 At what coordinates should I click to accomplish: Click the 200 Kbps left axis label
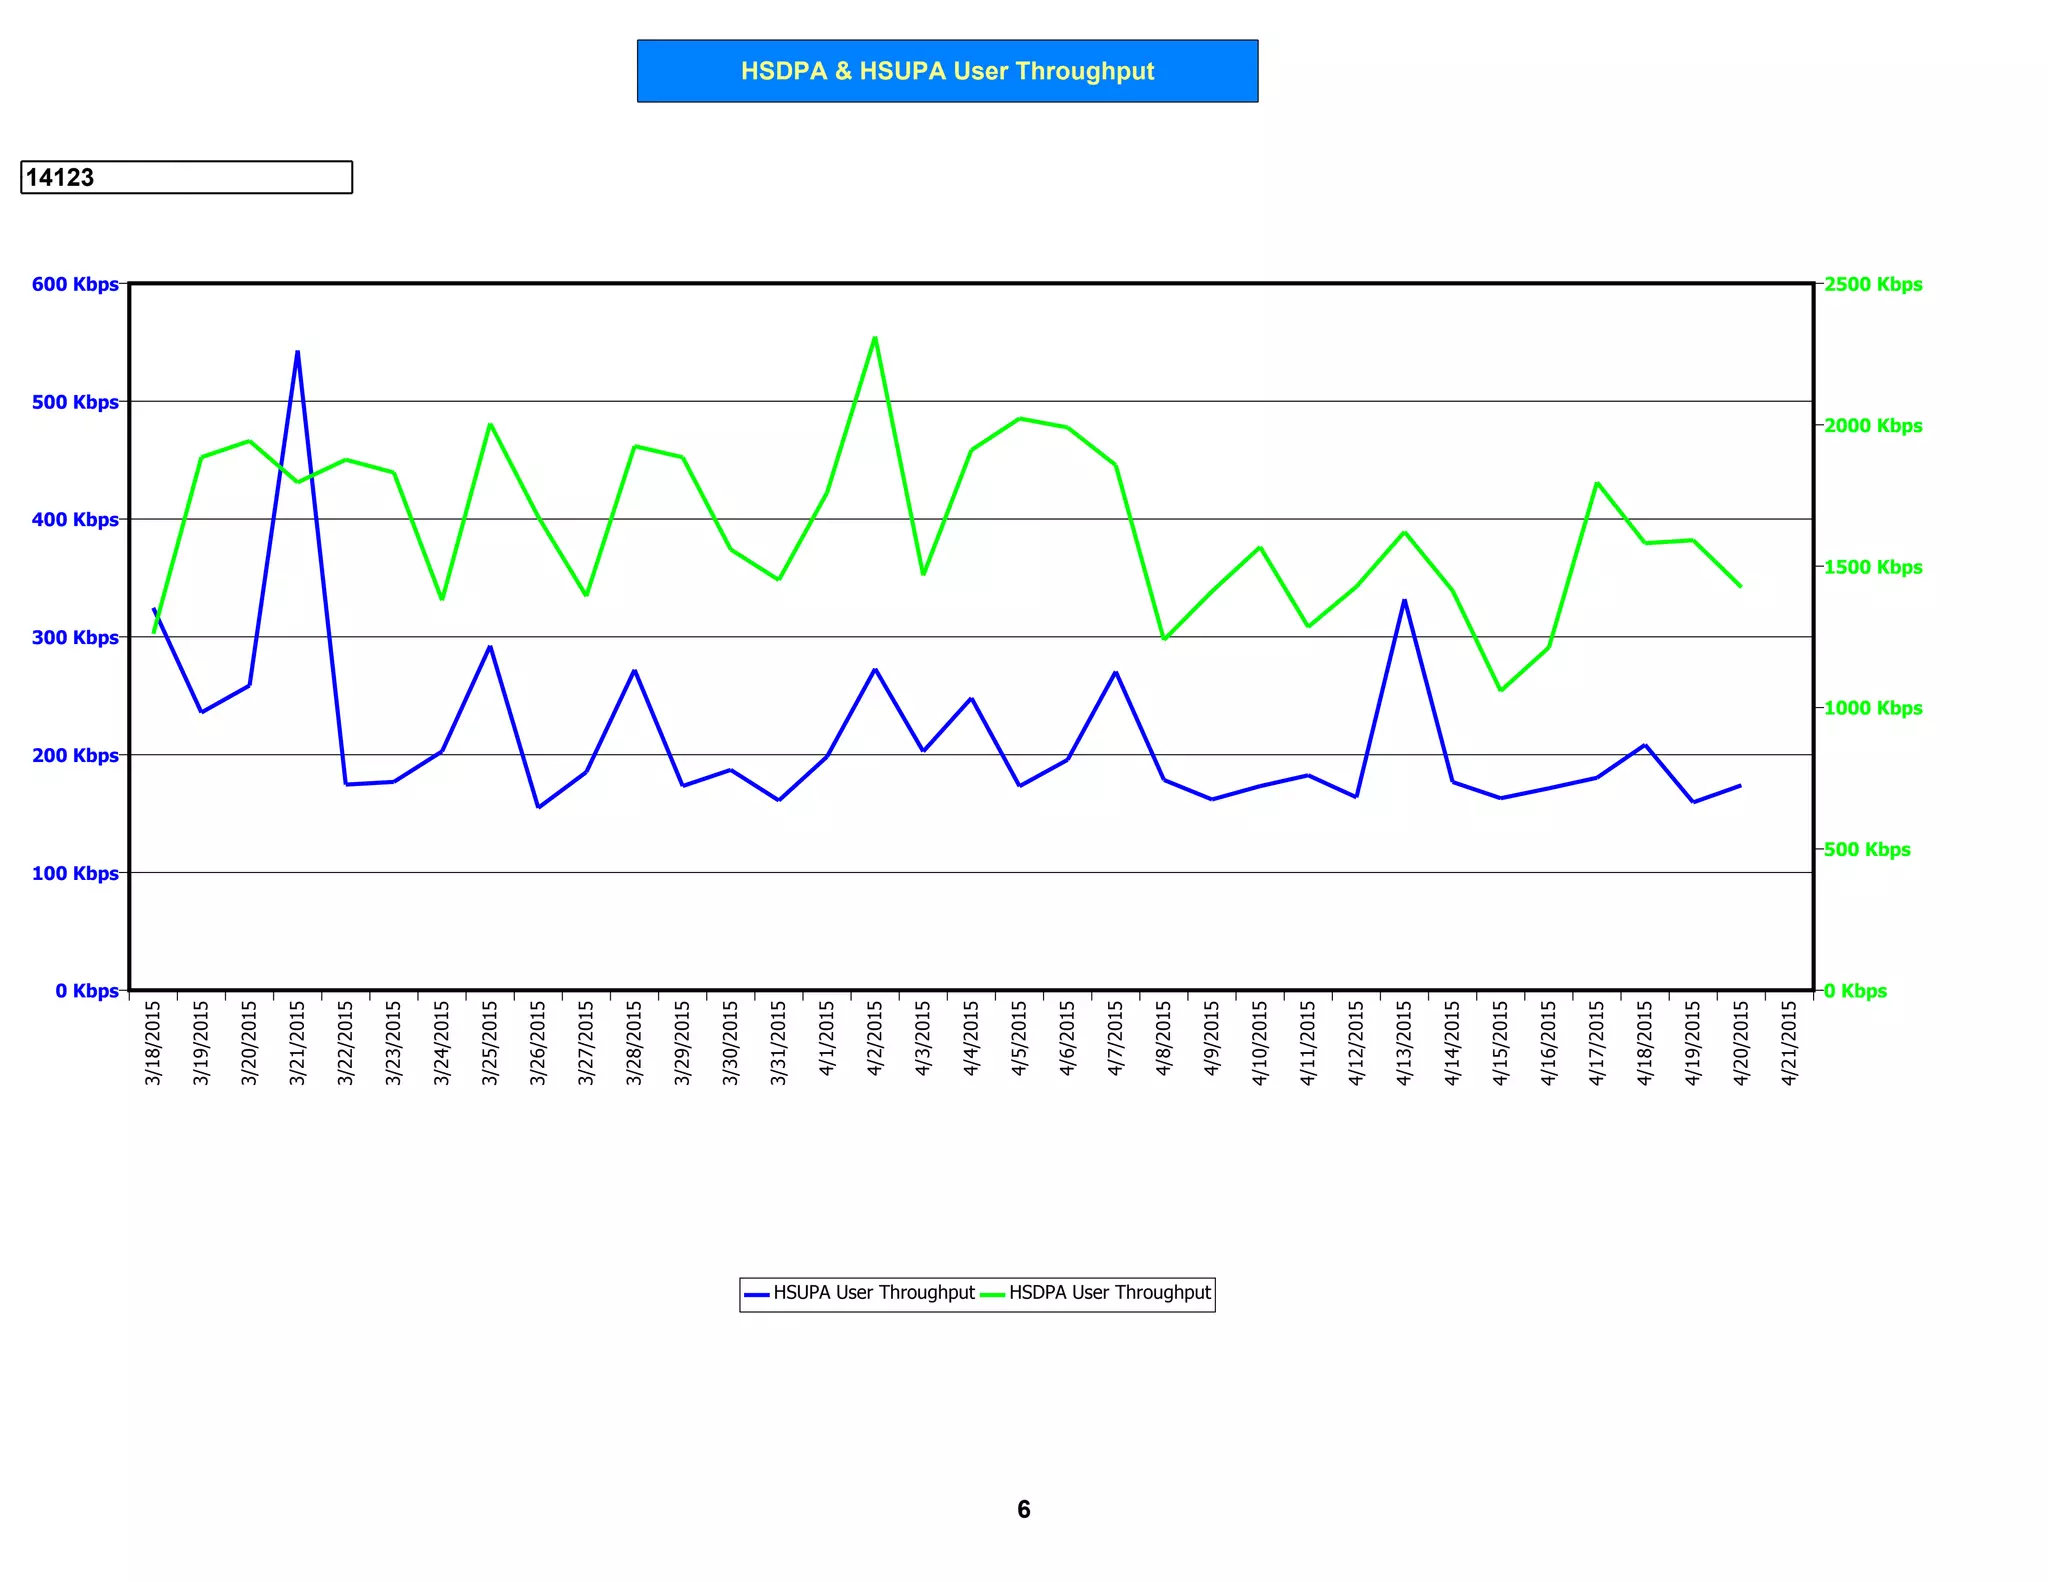tap(75, 756)
